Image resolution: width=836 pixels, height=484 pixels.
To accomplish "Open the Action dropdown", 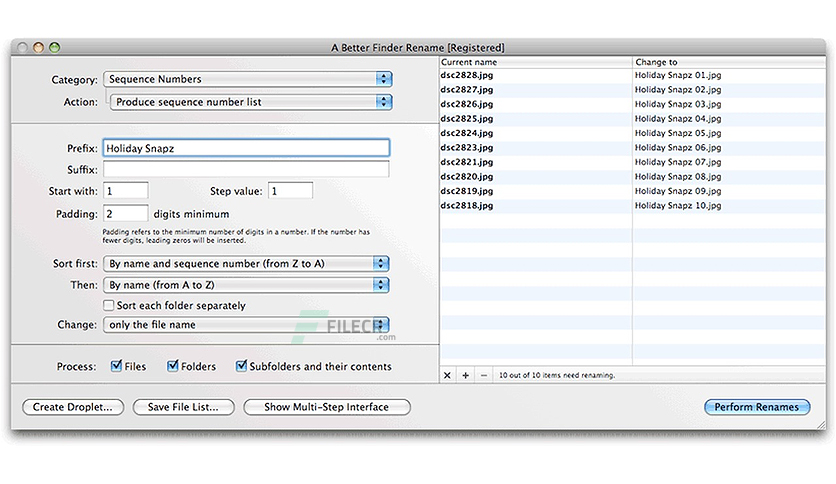I will [x=251, y=102].
